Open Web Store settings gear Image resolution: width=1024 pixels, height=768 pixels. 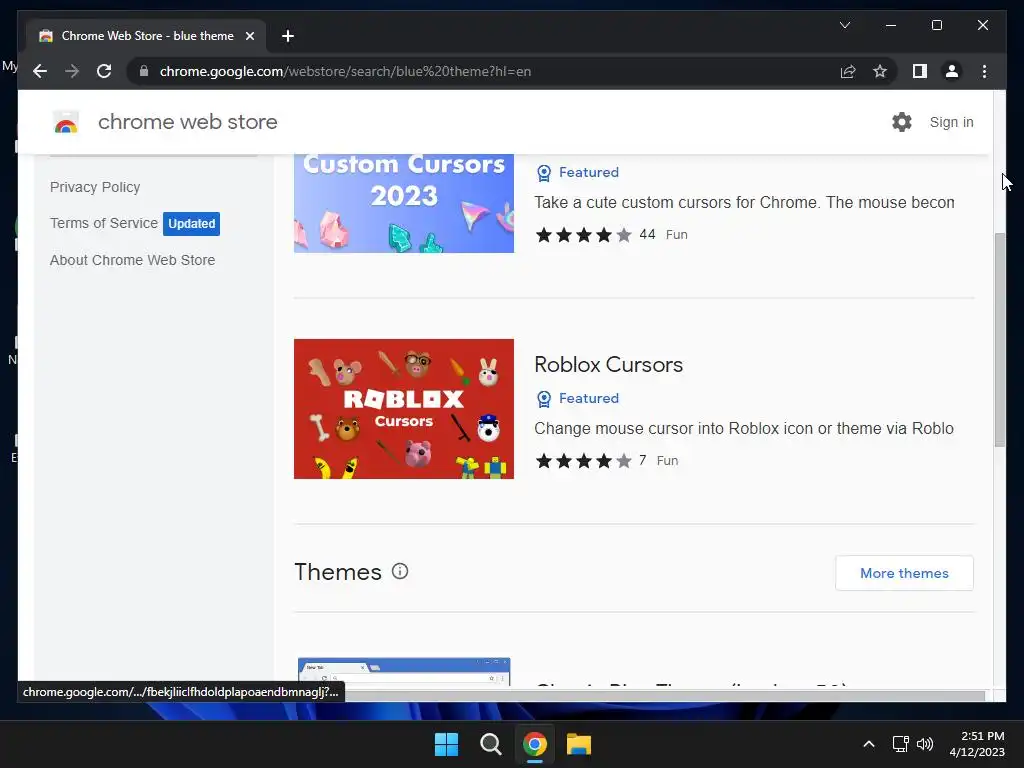click(902, 122)
